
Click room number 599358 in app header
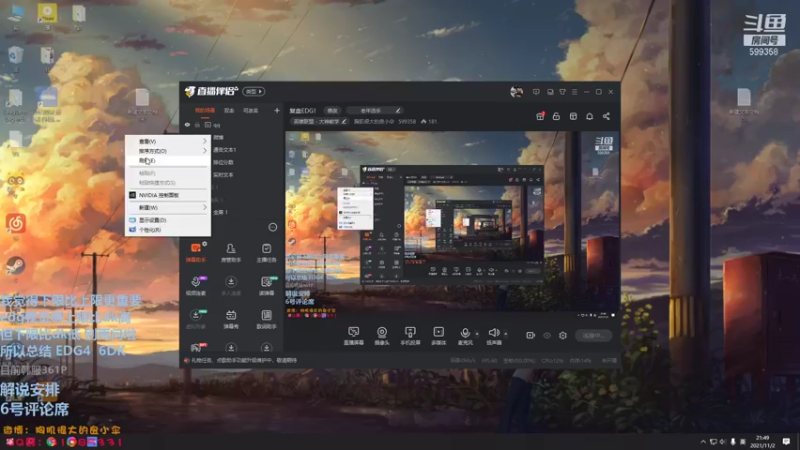[x=407, y=121]
